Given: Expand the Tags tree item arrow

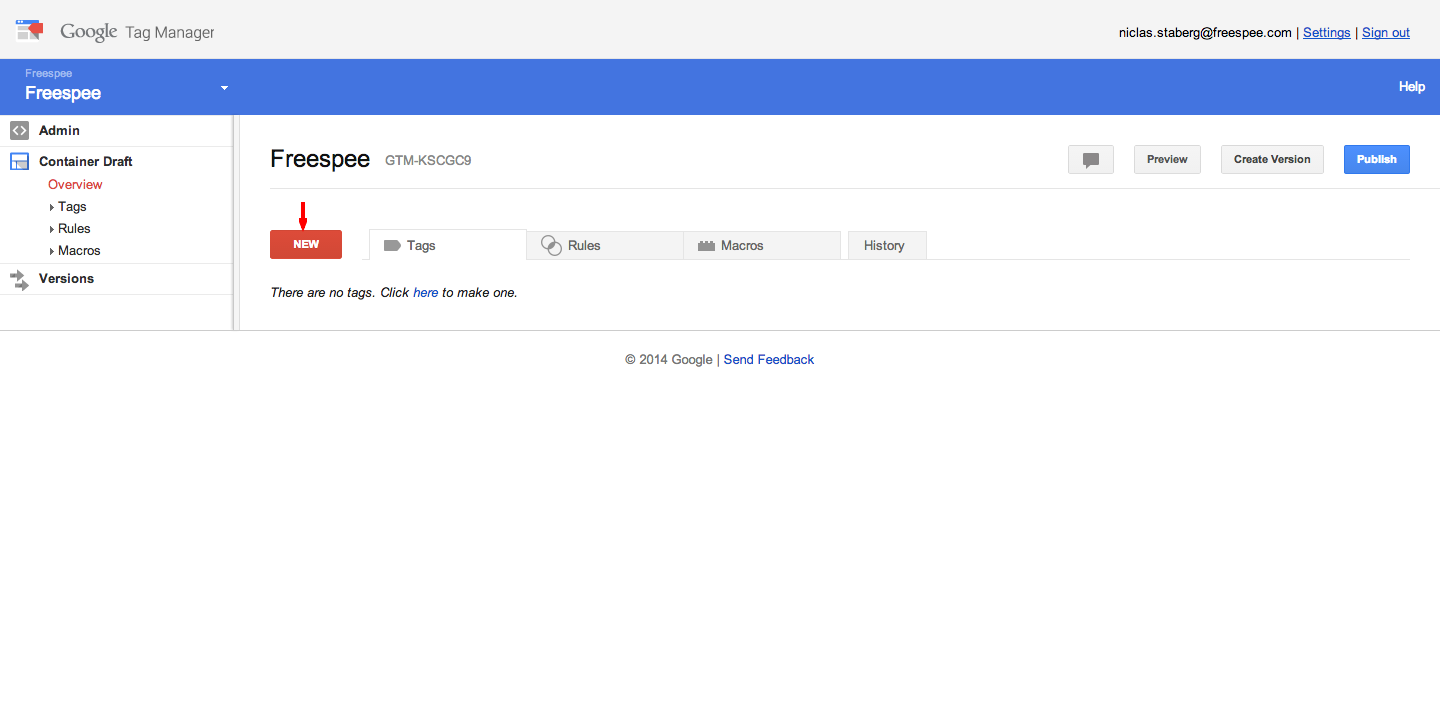Looking at the screenshot, I should pyautogui.click(x=52, y=207).
